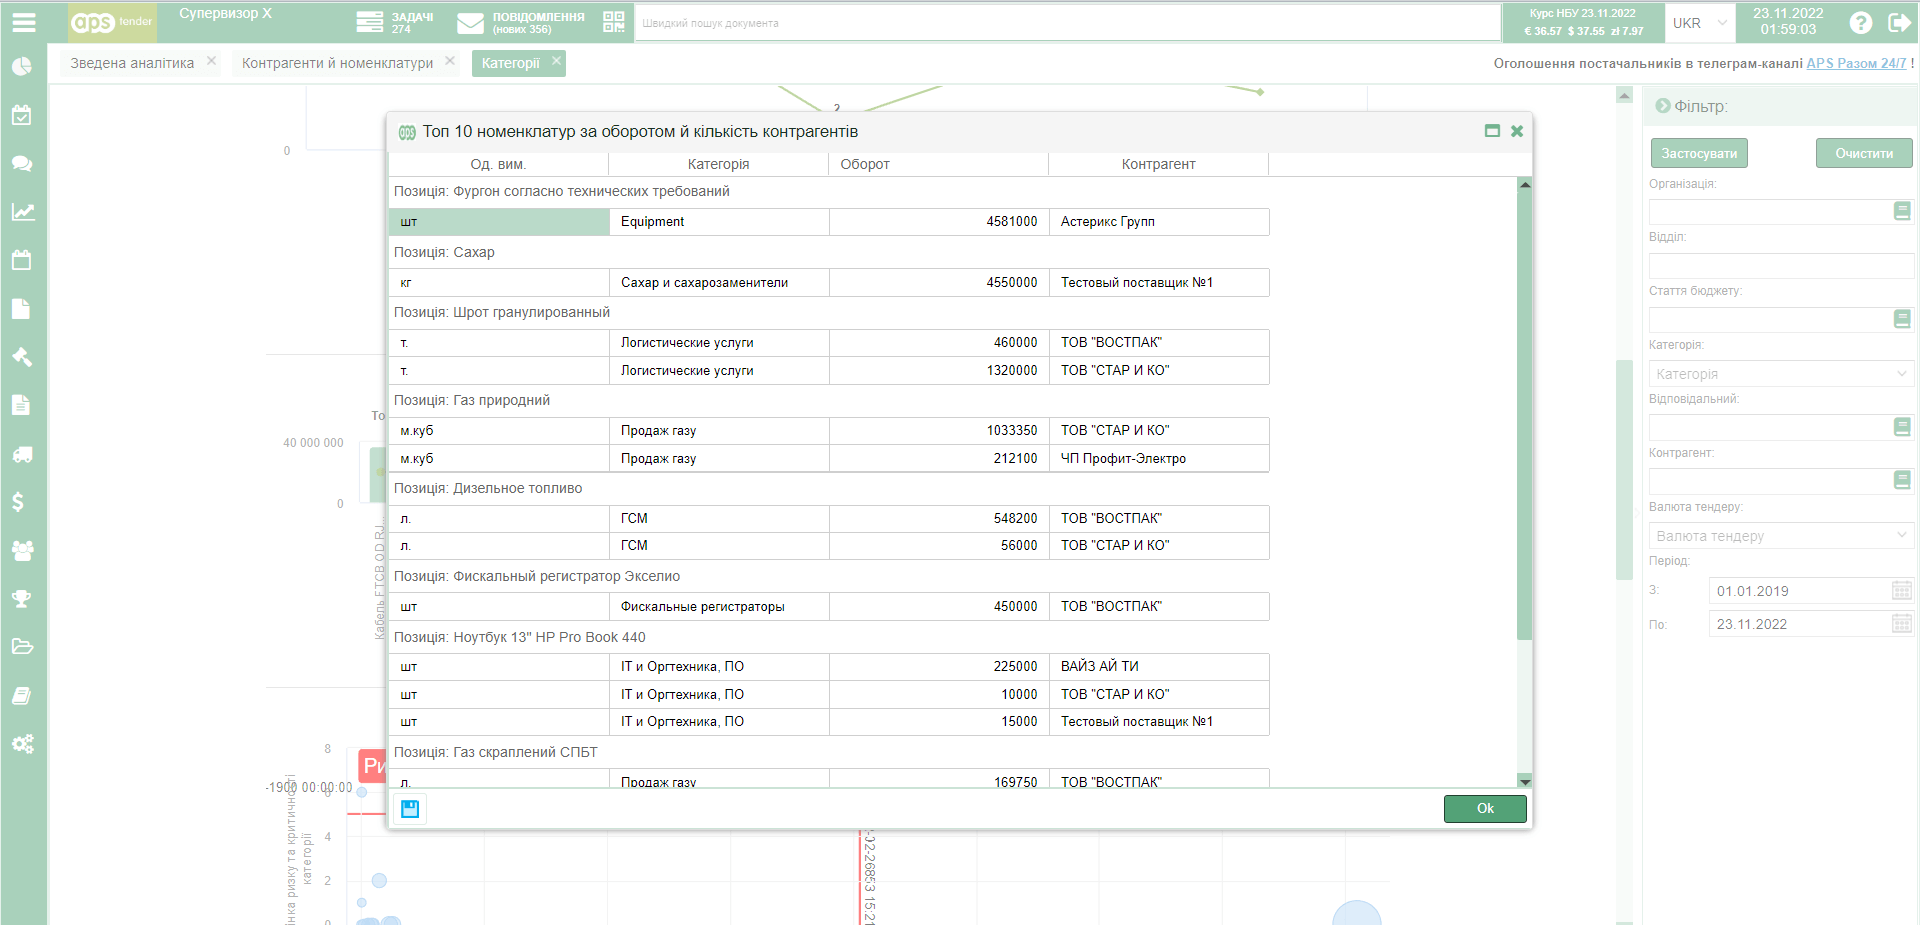Open the tasks list icon (ЗАДАЧІ 274)

click(370, 22)
